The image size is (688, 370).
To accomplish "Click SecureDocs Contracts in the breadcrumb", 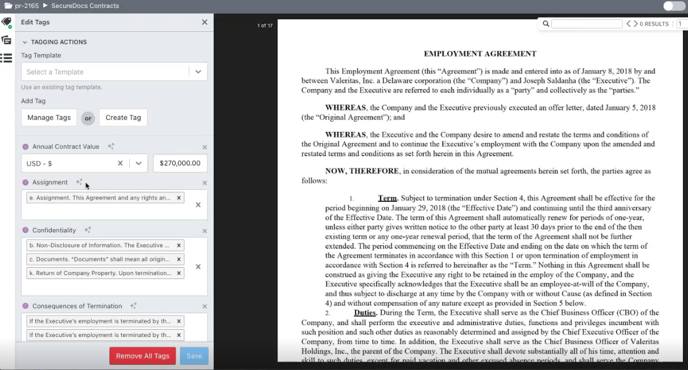I will pos(85,6).
